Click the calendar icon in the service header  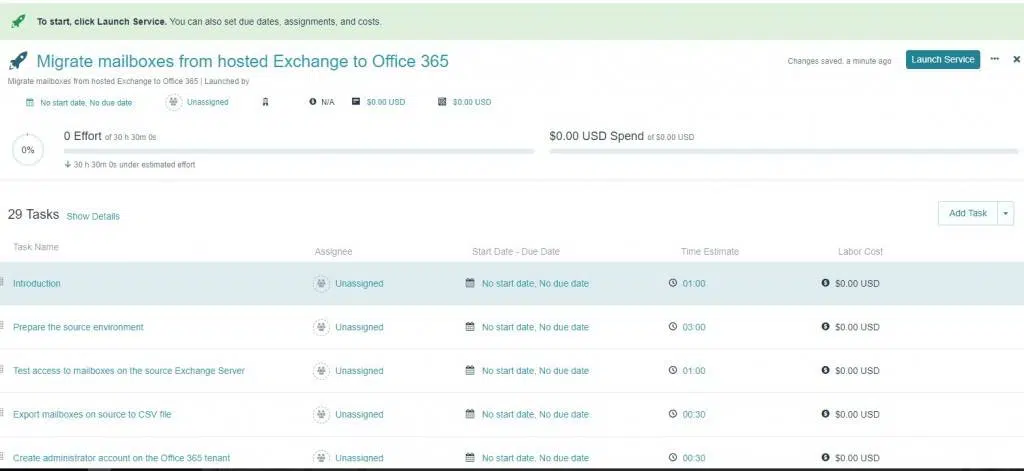30,102
